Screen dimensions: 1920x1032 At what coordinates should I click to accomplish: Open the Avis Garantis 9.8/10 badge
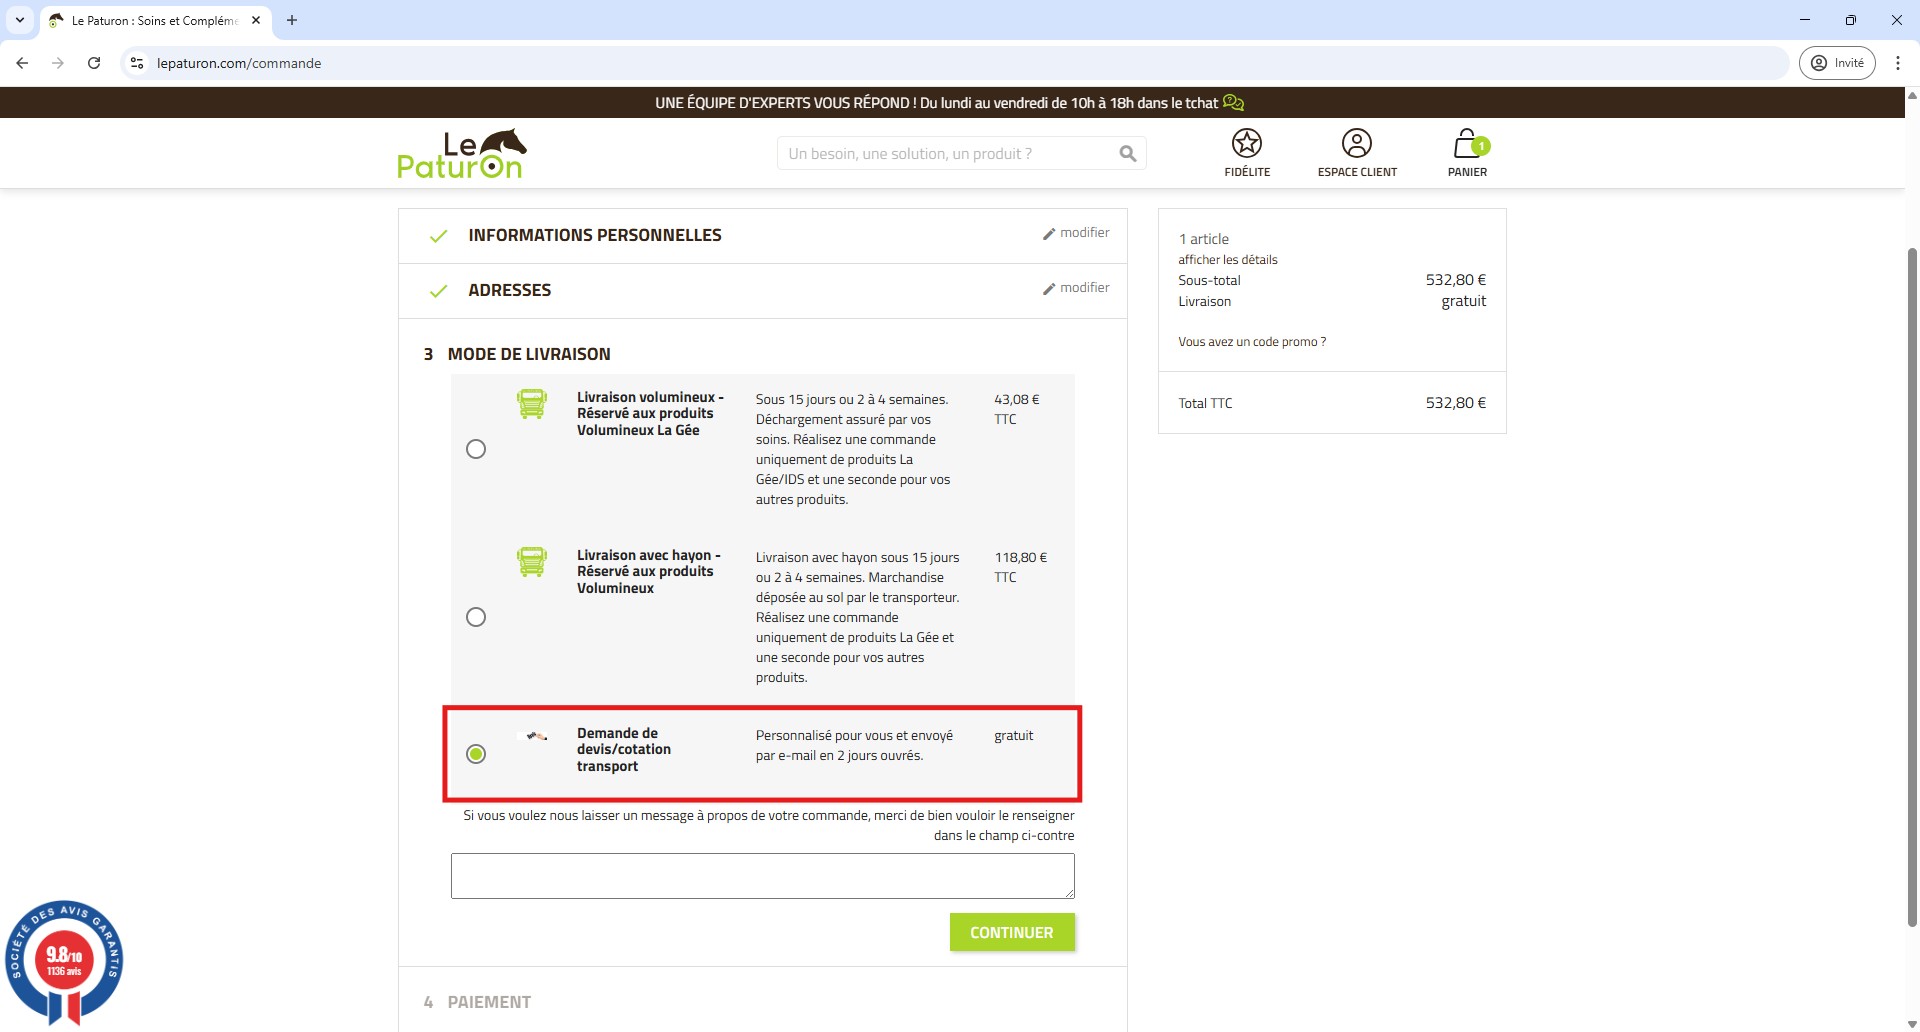click(64, 961)
